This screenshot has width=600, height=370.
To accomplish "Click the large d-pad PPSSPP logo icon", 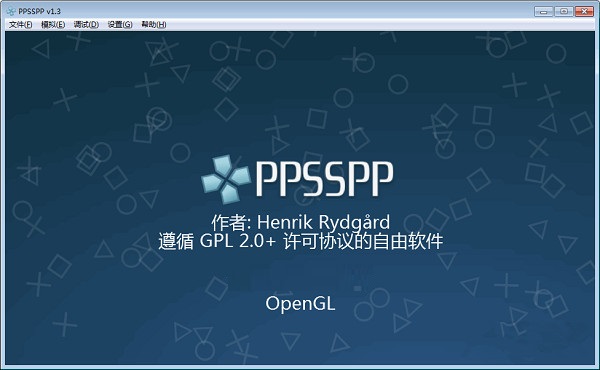I will 226,179.
